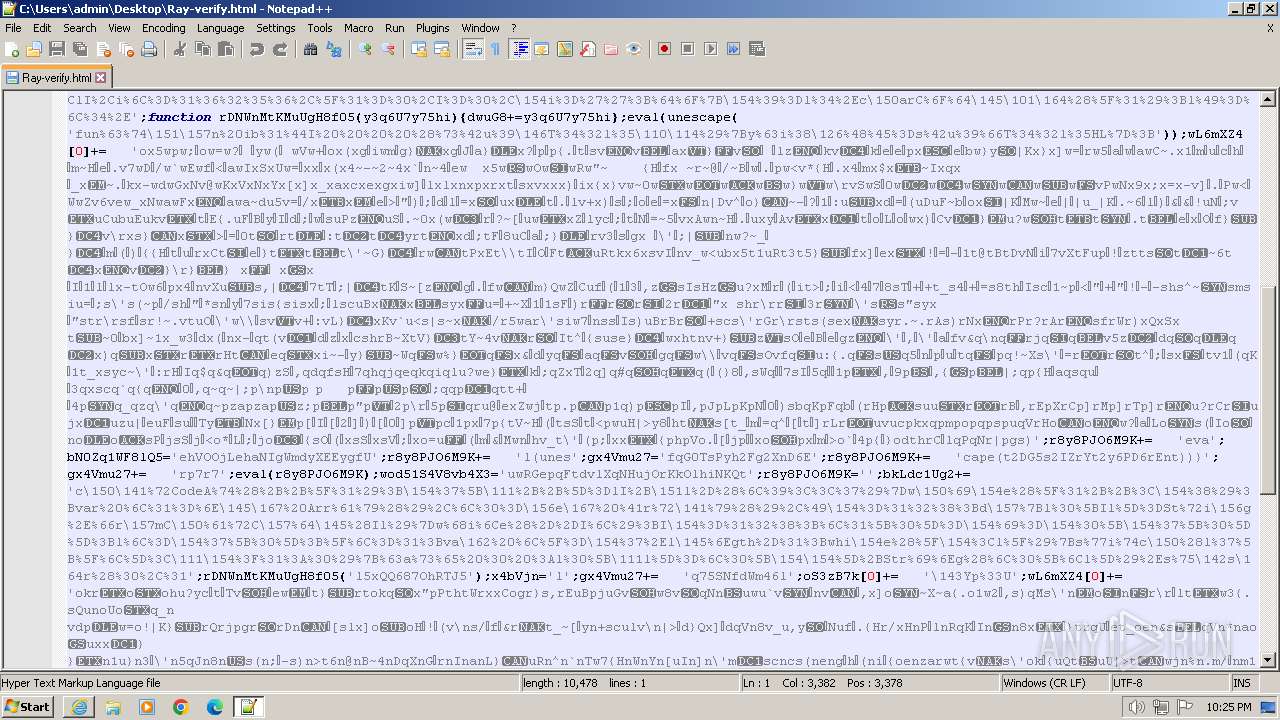Start macro recording red button
Screen dimensions: 1280x720
[x=664, y=49]
